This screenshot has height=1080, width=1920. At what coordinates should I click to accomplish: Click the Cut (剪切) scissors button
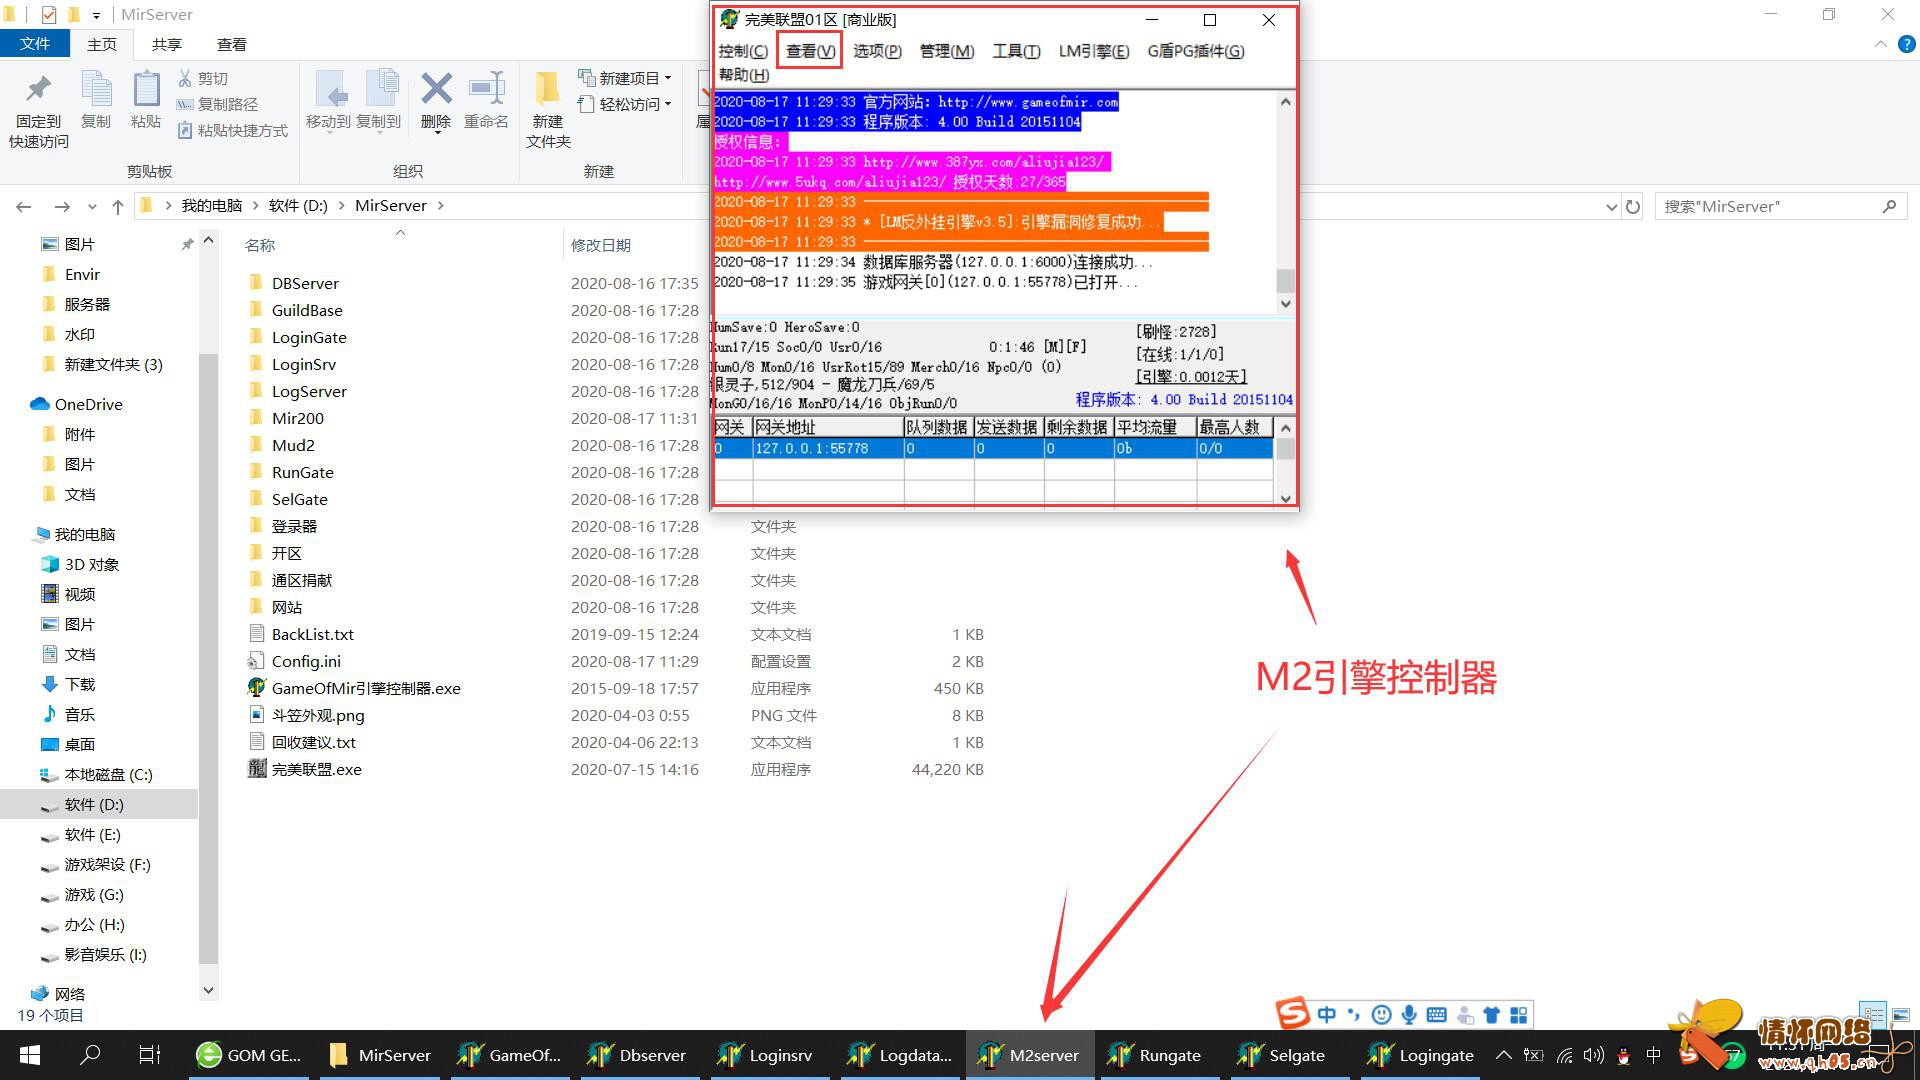[203, 78]
